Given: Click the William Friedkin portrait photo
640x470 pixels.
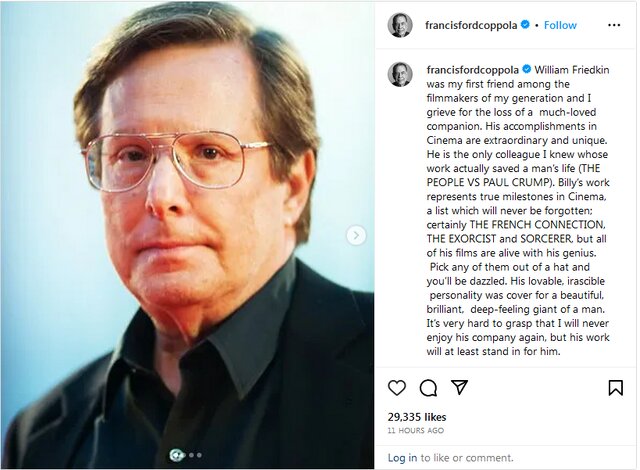Looking at the screenshot, I should 187,235.
